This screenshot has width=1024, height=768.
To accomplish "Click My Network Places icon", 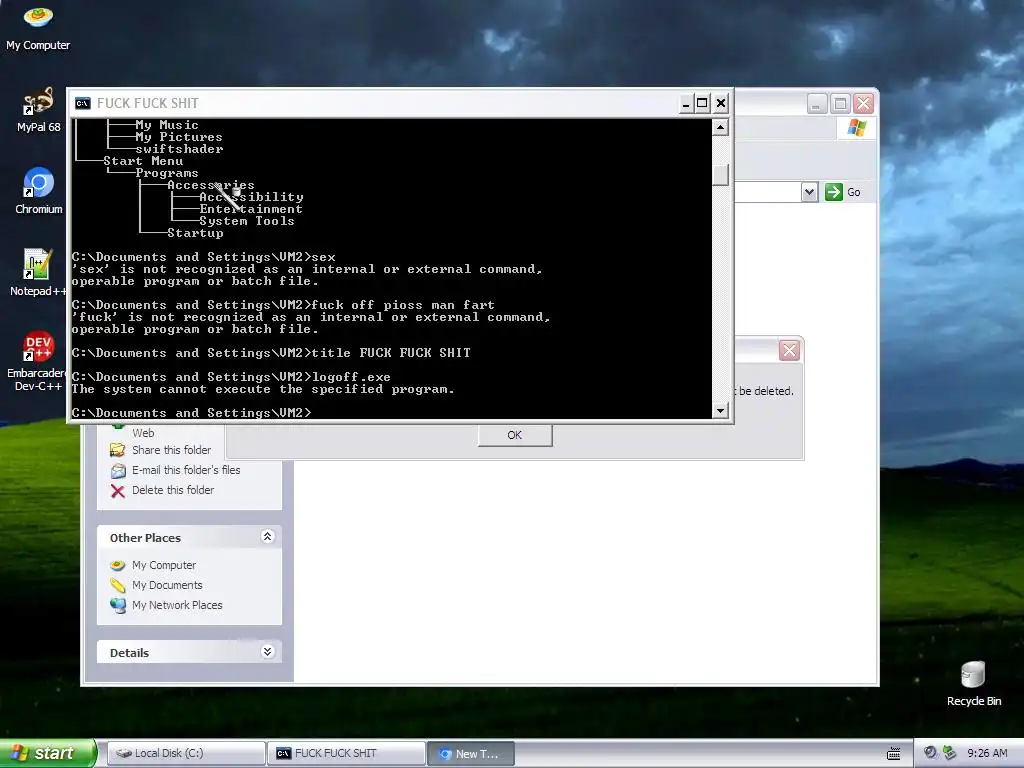I will (x=118, y=605).
